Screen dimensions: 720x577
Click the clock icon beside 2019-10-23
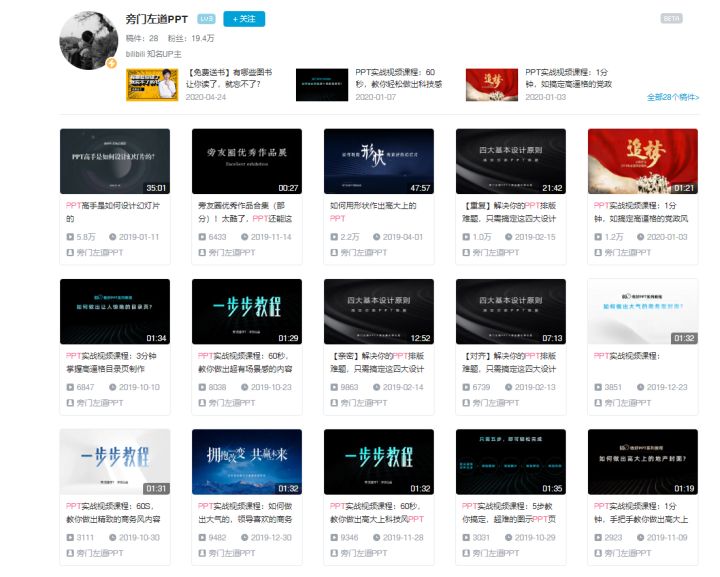[245, 387]
